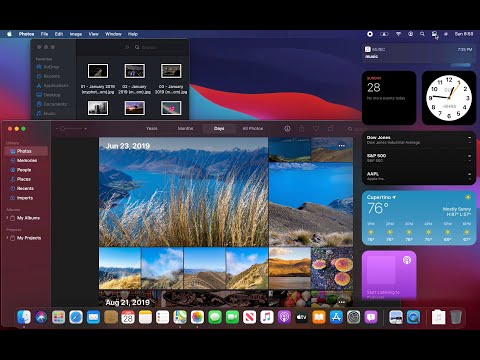Expand the My Albums chevron
Screen dimensions: 480x360
pyautogui.click(x=7, y=218)
